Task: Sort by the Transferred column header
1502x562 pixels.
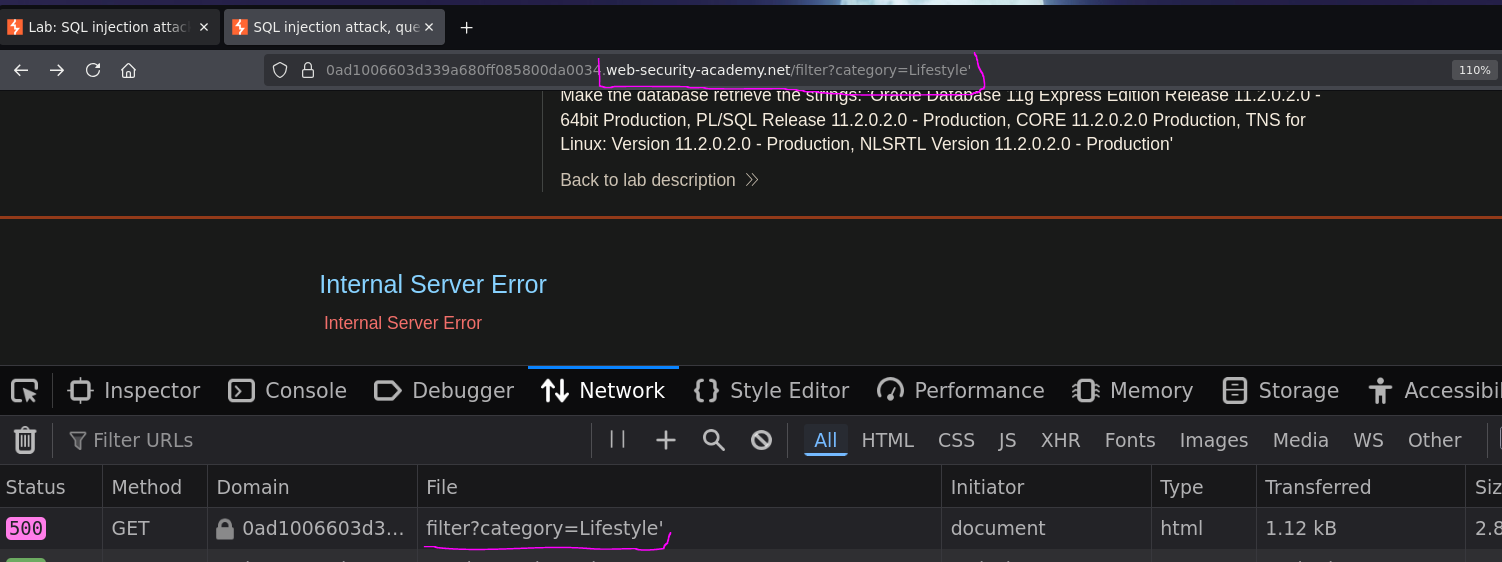Action: point(1360,487)
